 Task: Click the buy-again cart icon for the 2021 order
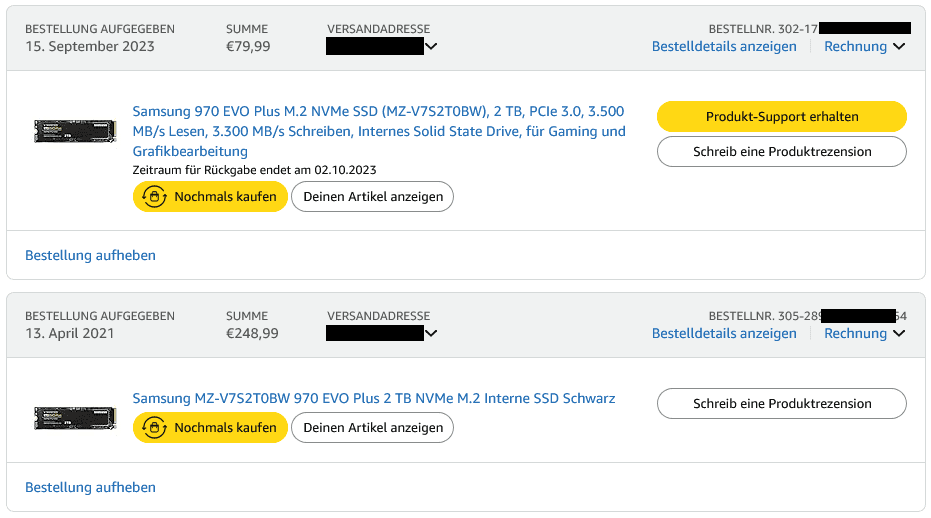(154, 428)
